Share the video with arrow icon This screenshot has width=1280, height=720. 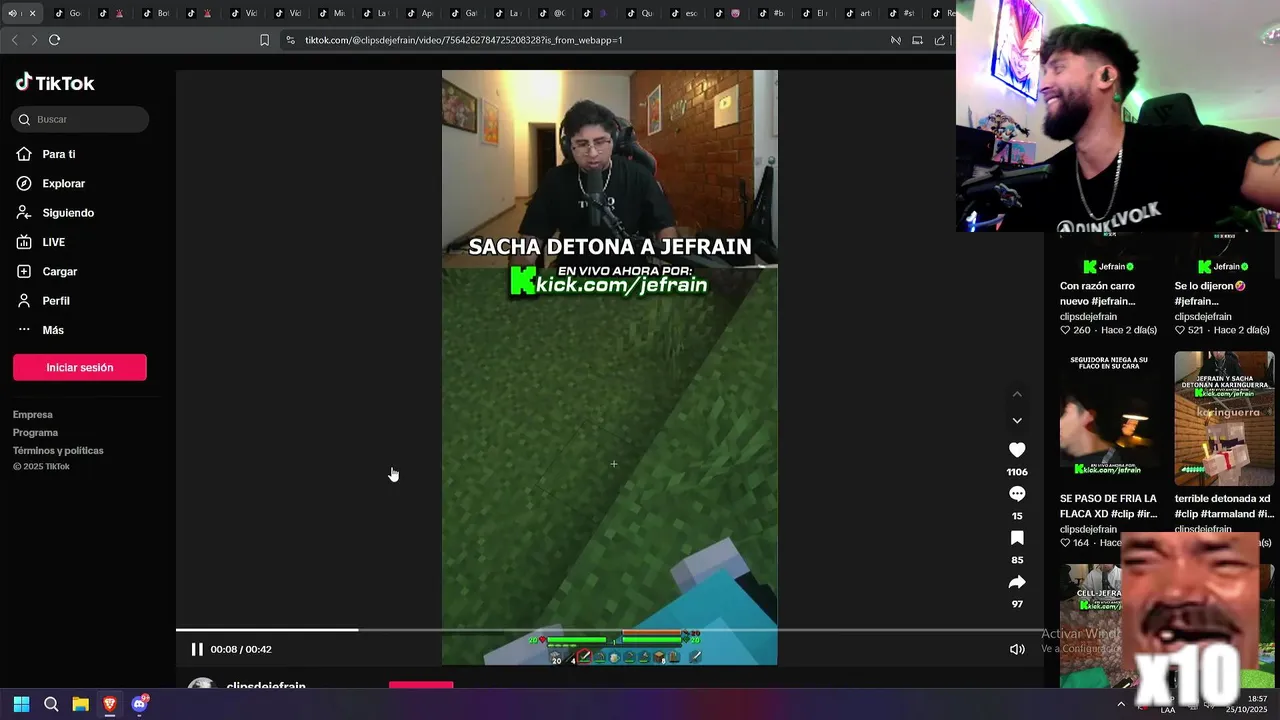coord(1017,582)
